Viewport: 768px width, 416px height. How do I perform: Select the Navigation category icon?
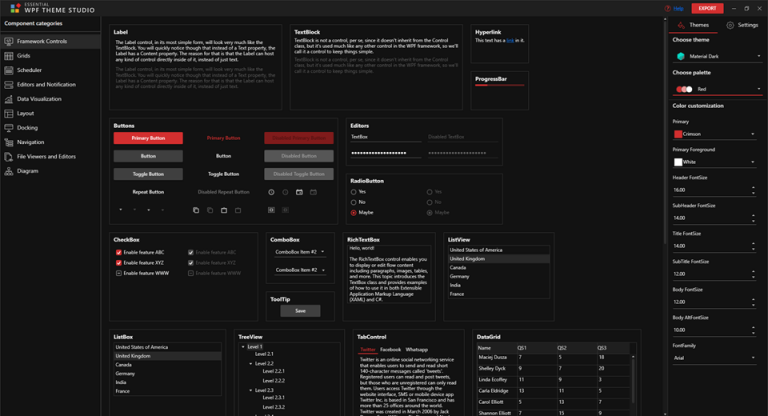tap(8, 142)
